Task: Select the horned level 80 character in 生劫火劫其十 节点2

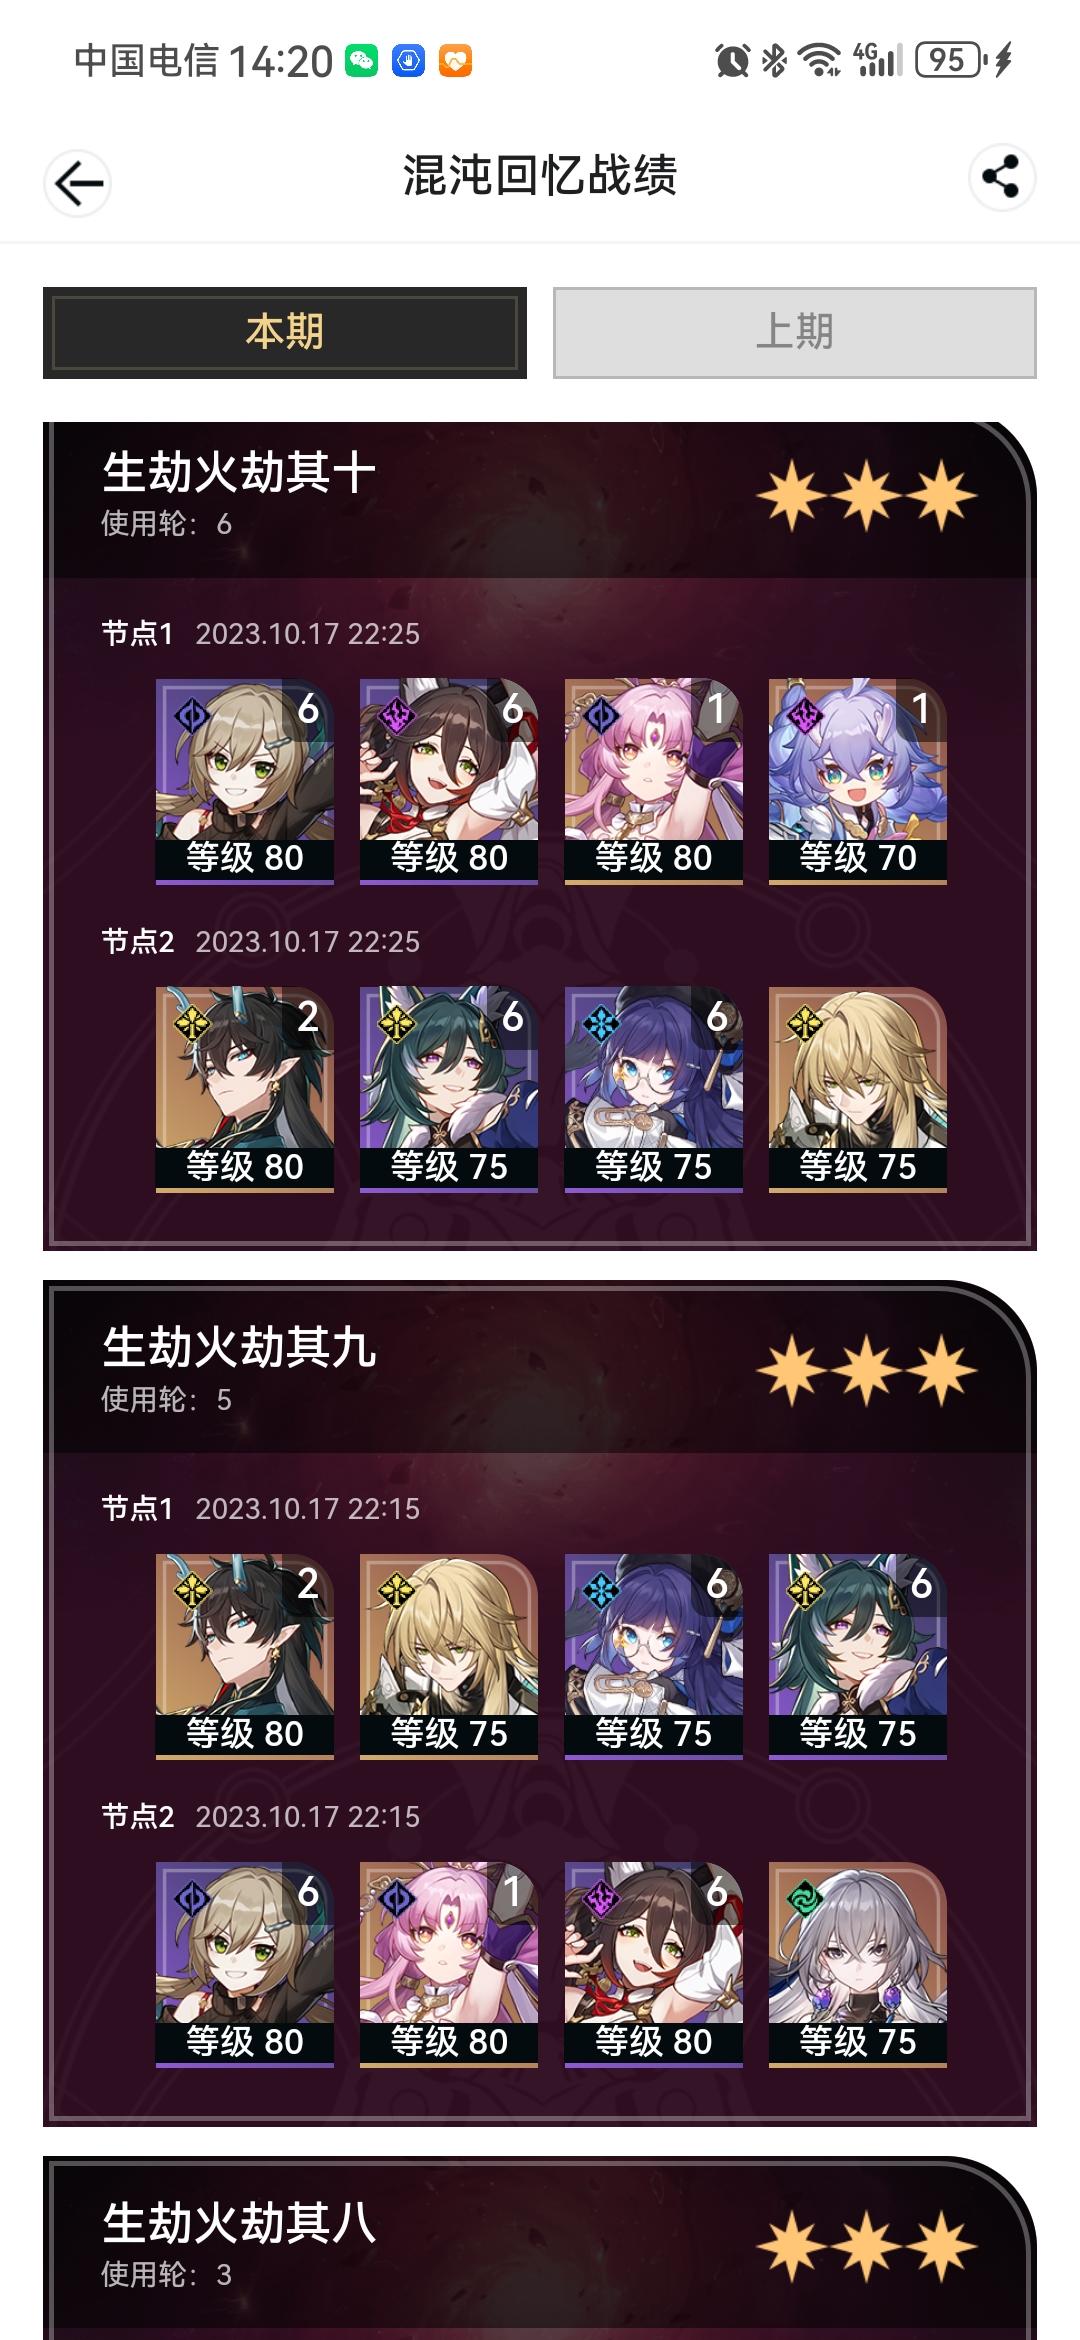Action: click(245, 1090)
